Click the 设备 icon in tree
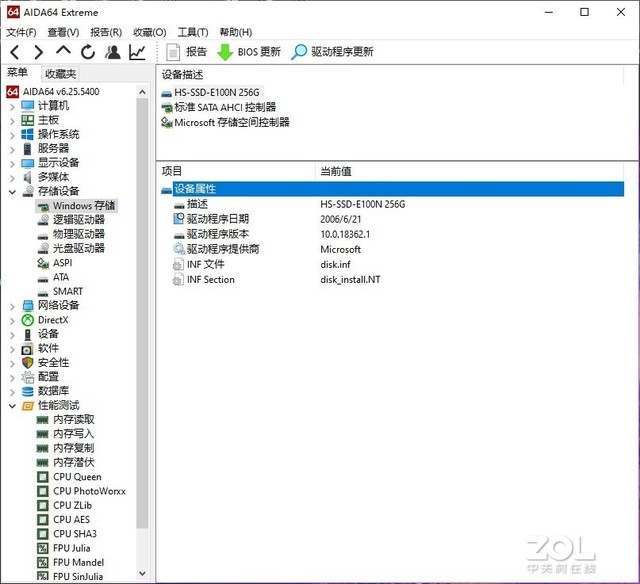 coord(27,335)
